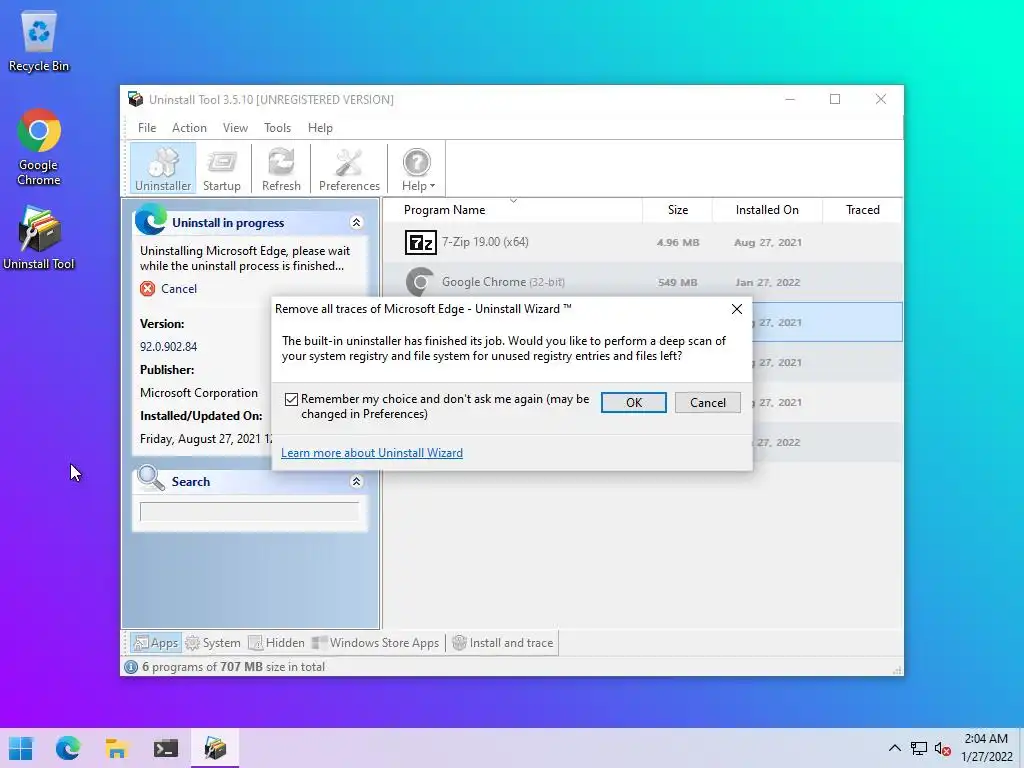Click the Traced column header
Screen dimensions: 1024x768
862,210
